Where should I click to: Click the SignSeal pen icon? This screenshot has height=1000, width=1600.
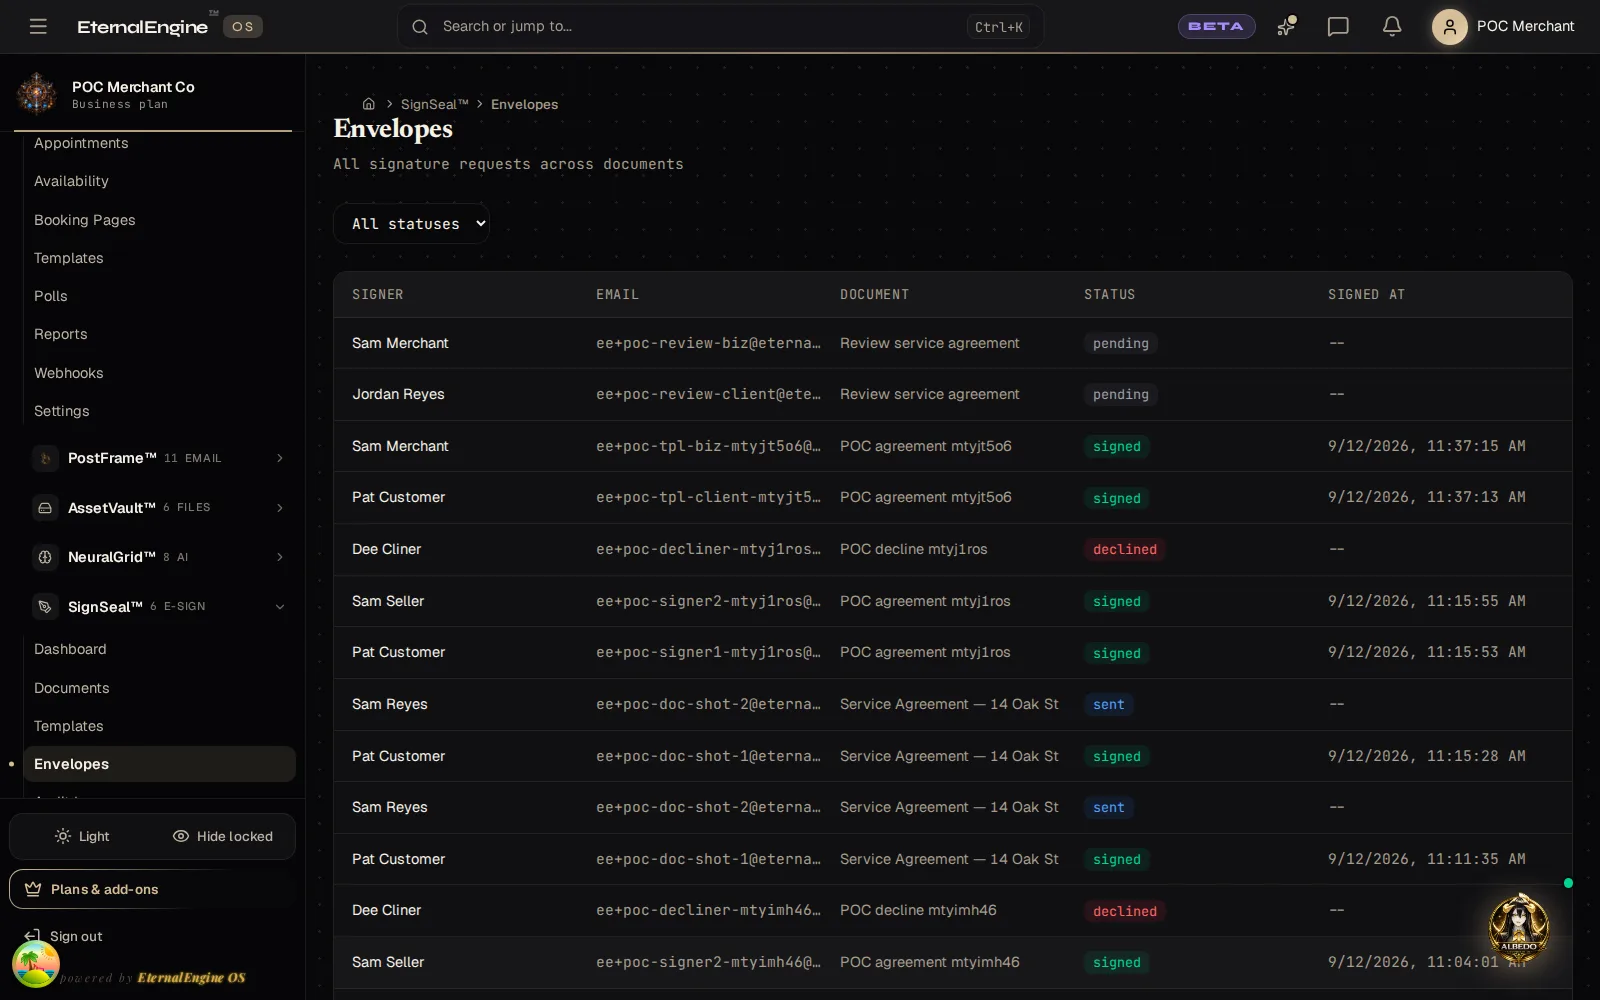pyautogui.click(x=45, y=607)
